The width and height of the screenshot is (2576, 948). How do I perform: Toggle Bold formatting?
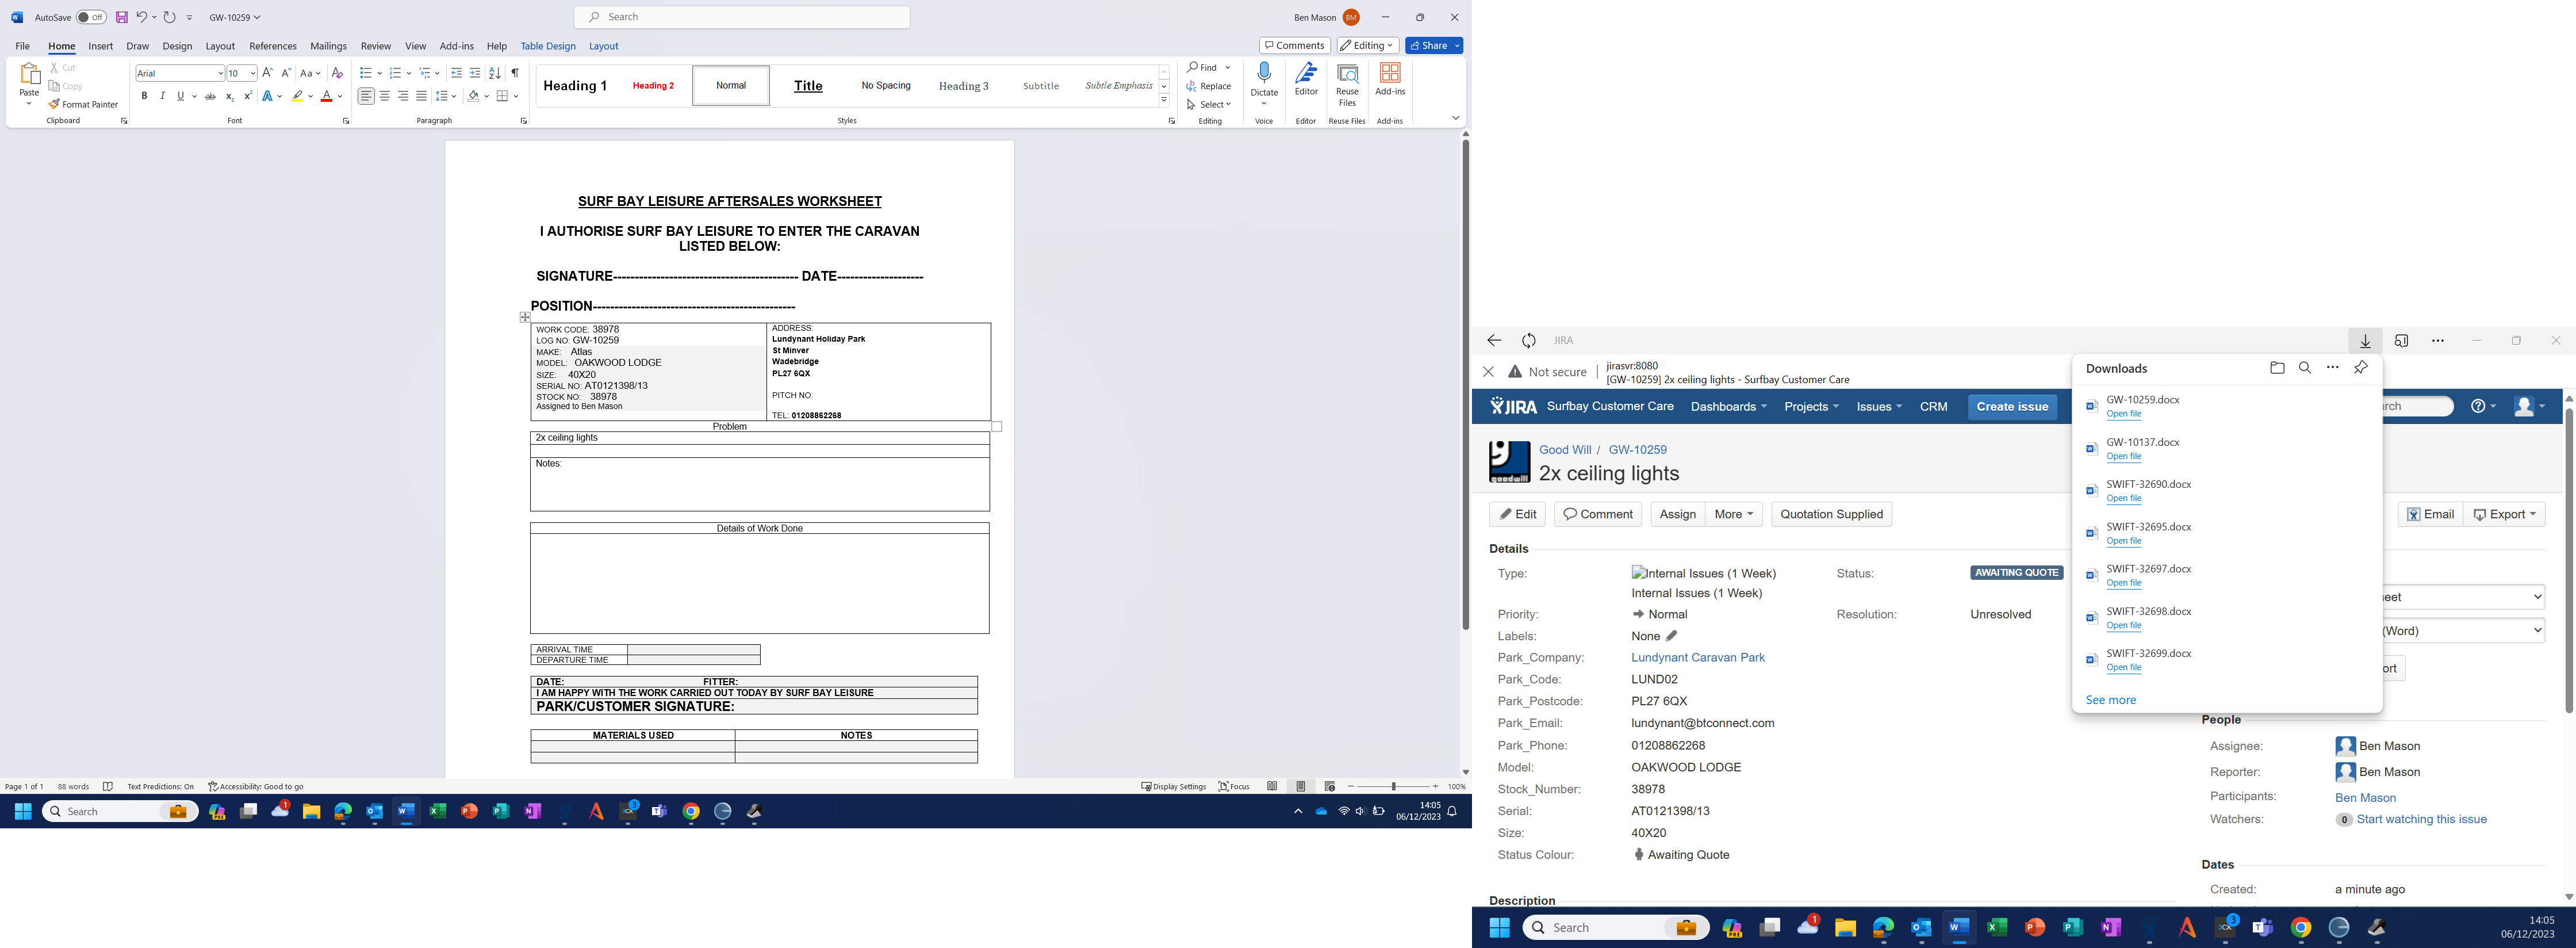pyautogui.click(x=144, y=96)
